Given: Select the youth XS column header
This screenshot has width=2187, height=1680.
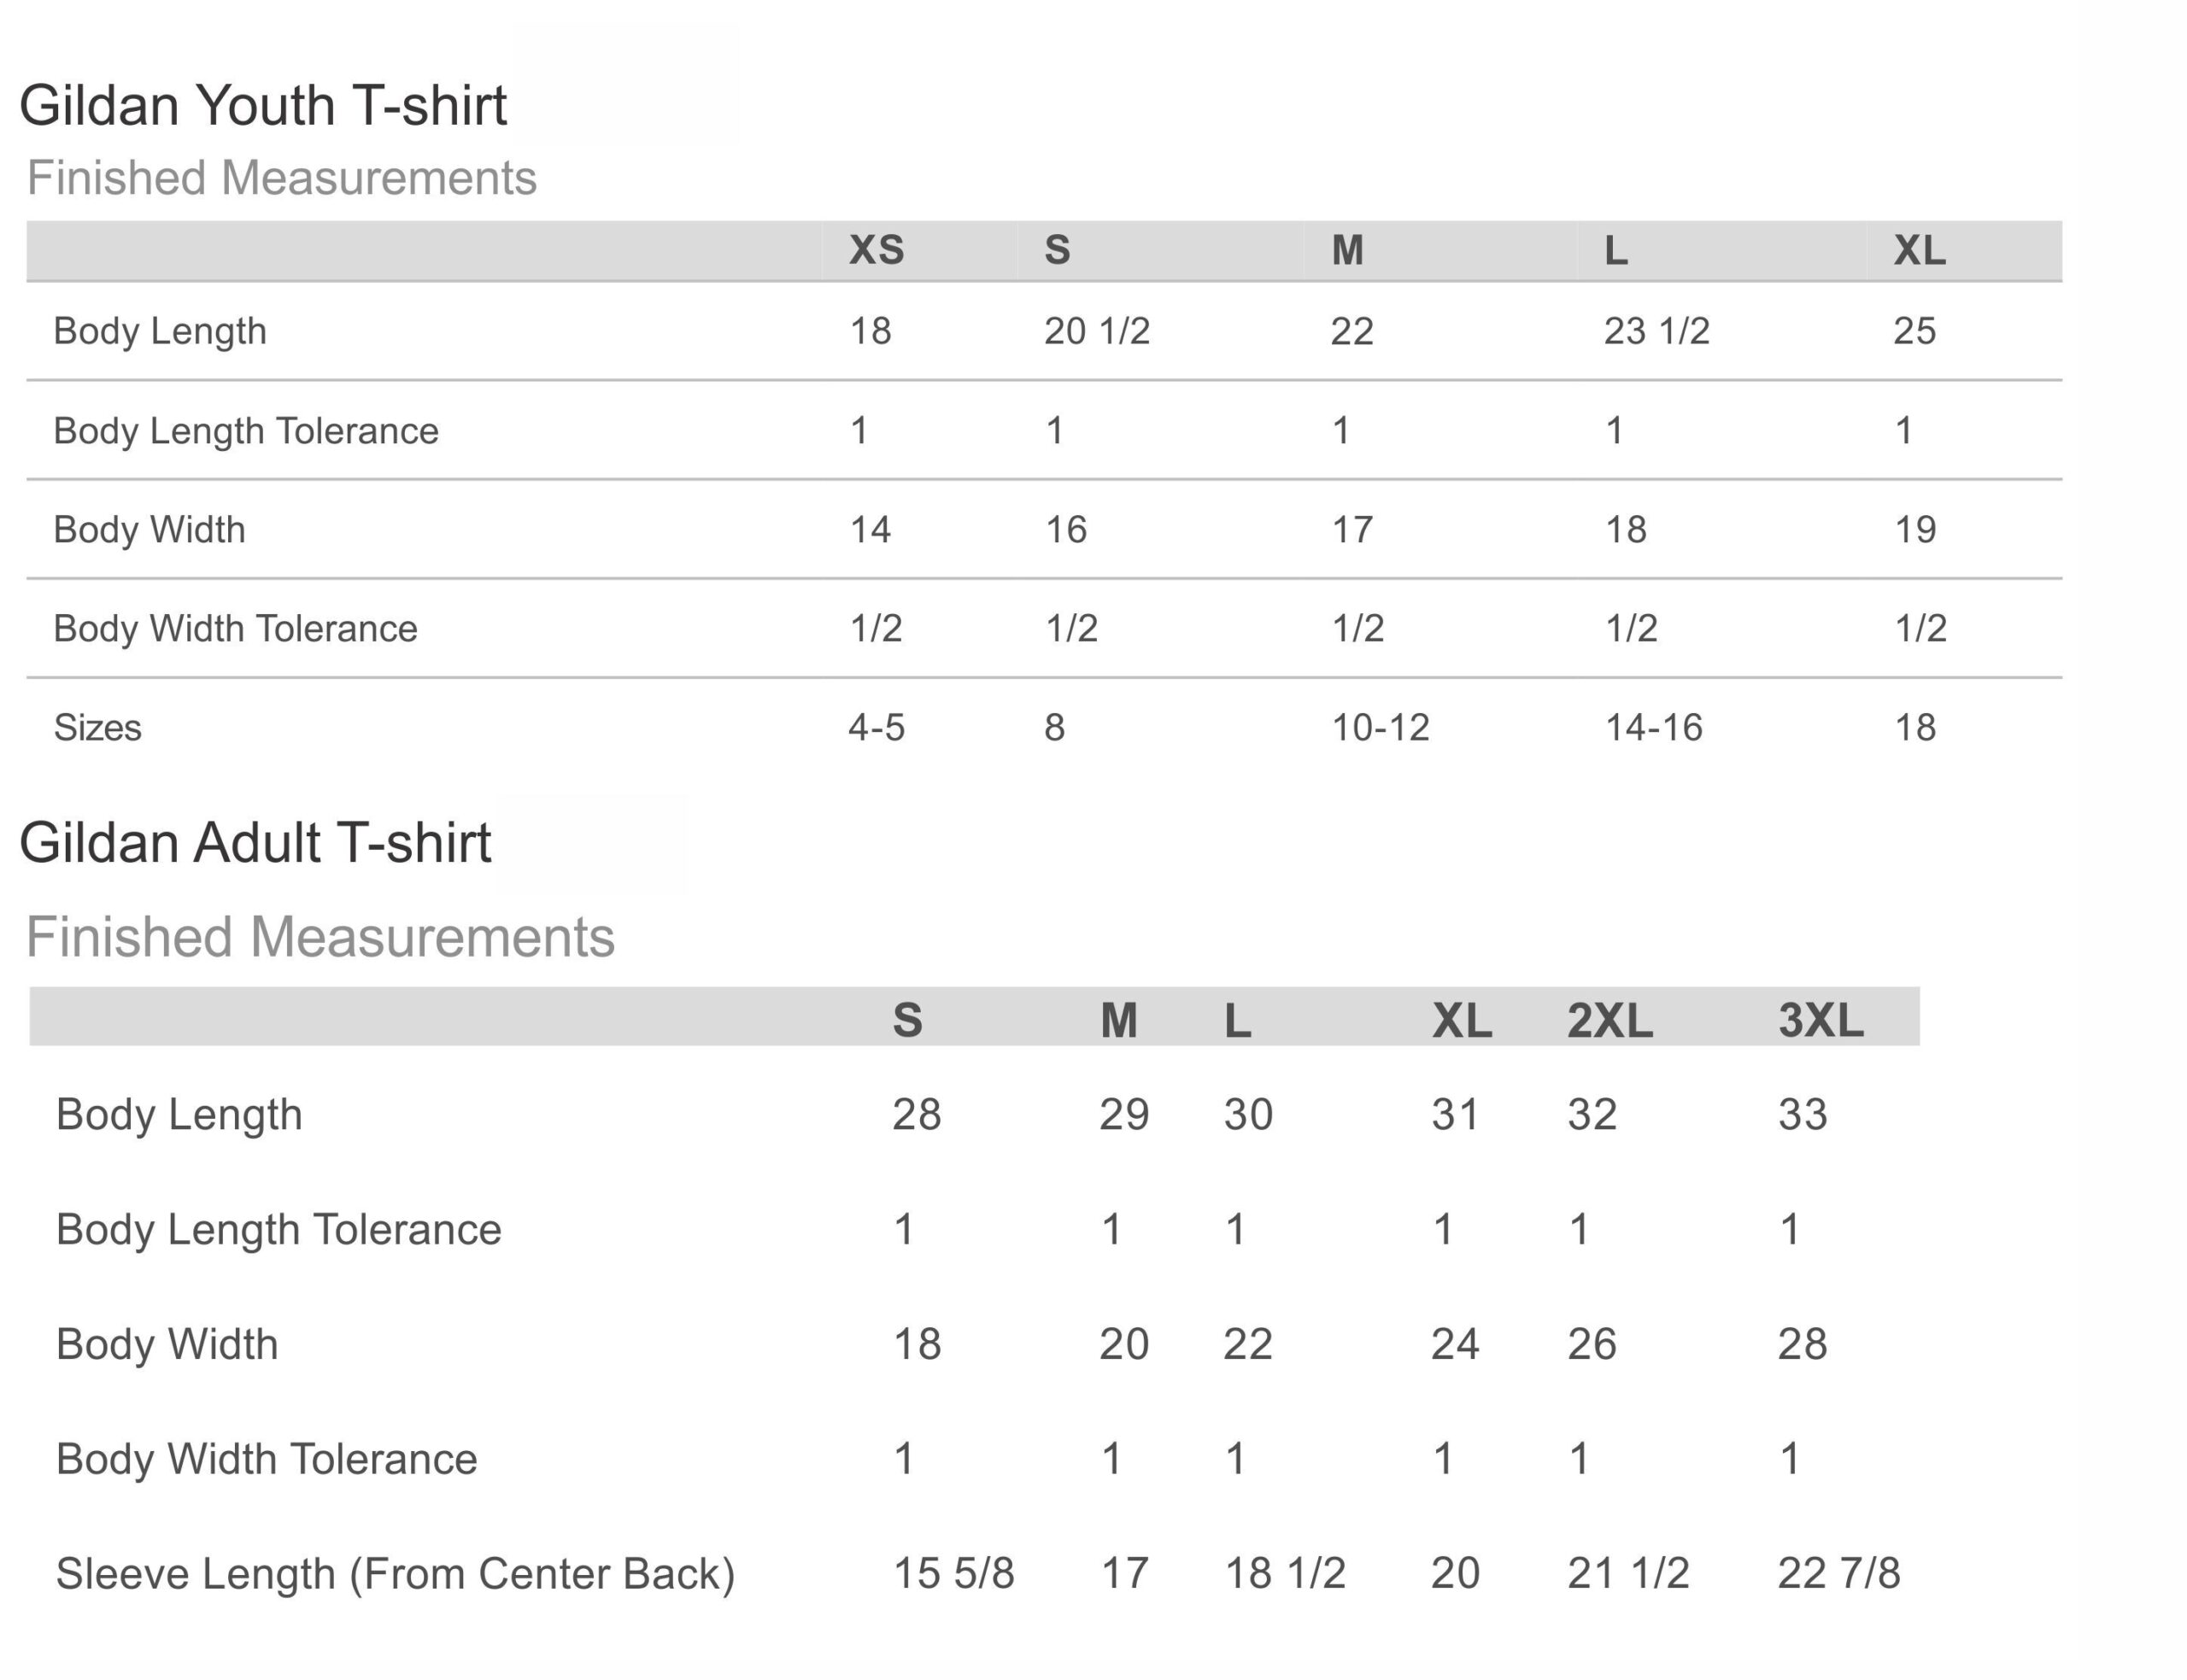Looking at the screenshot, I should (877, 250).
